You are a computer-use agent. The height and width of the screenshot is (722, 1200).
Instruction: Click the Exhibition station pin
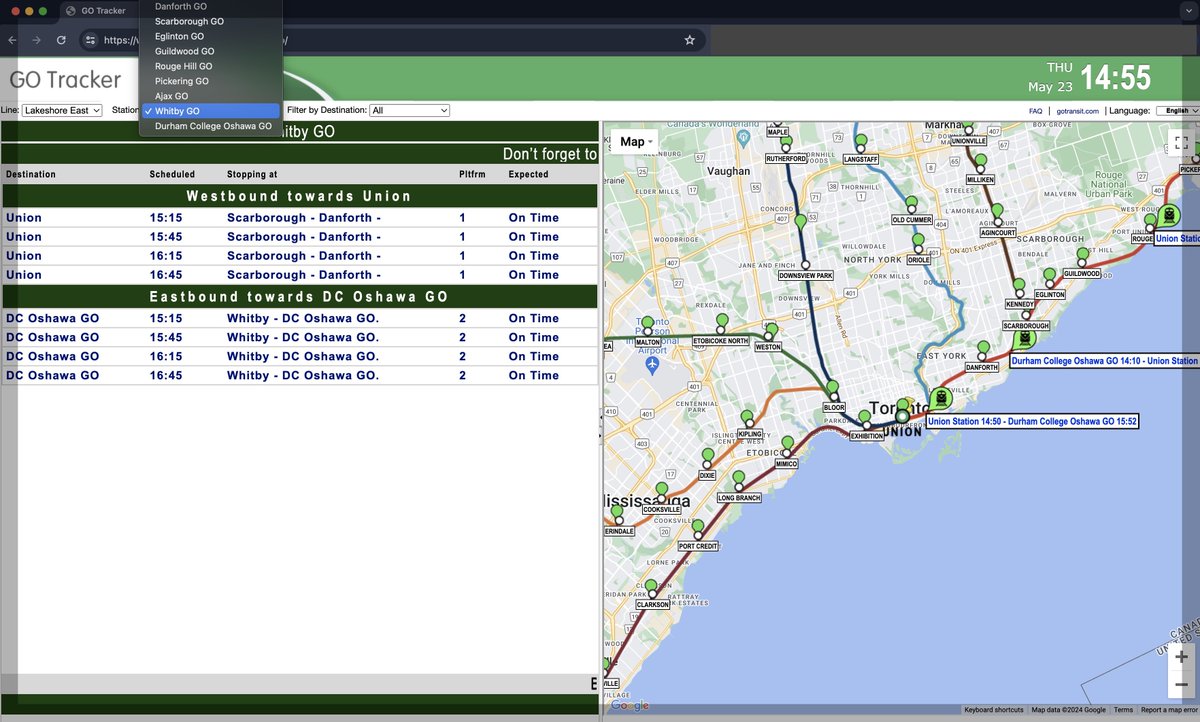tap(865, 419)
